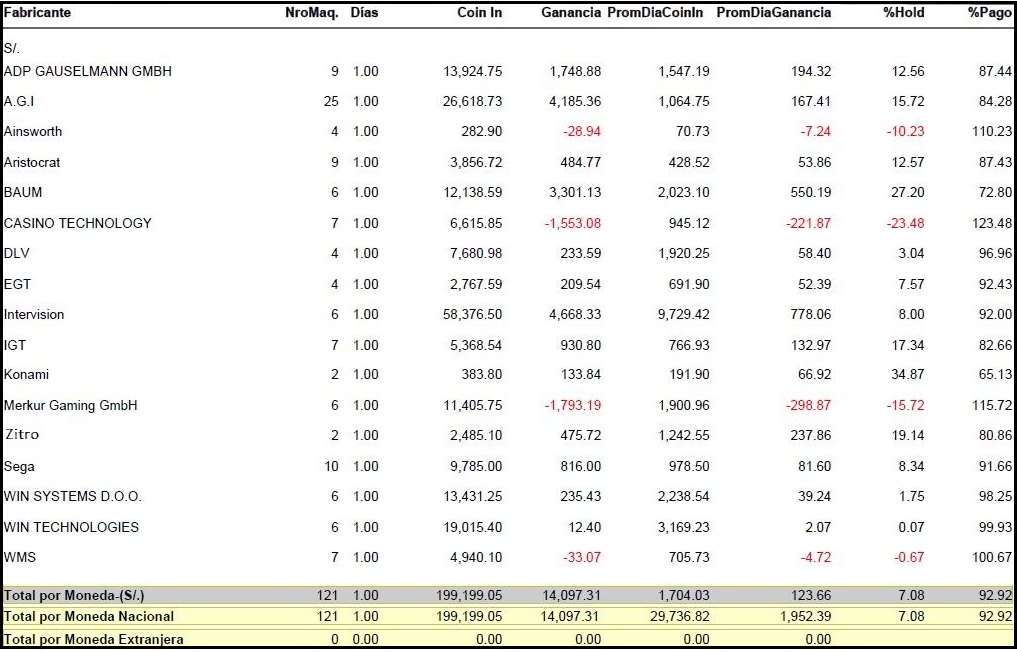Click BAUM Ganancia value 3,301.13

point(575,192)
